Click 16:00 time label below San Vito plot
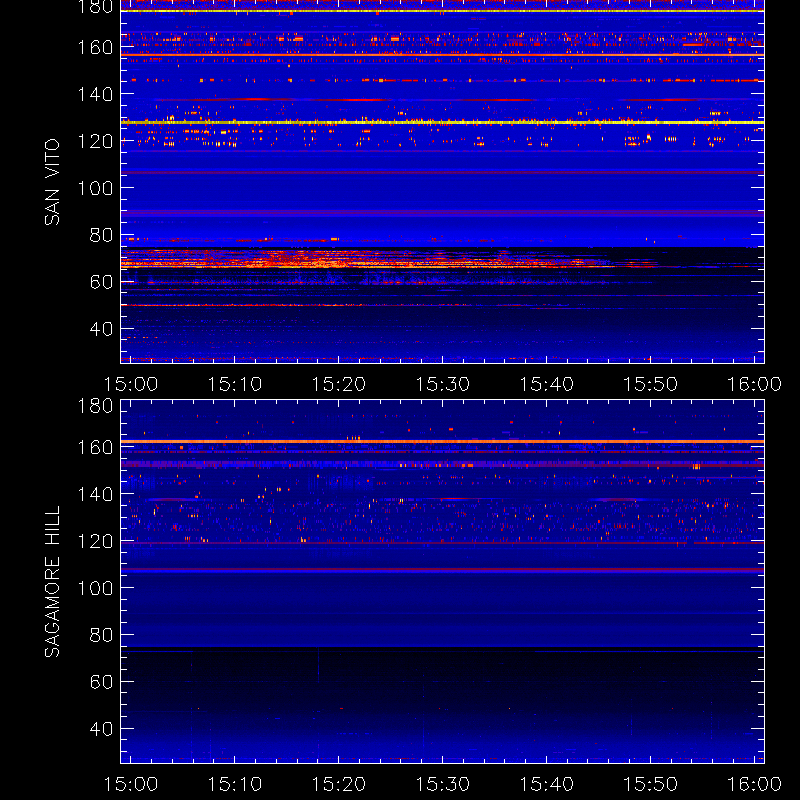This screenshot has width=800, height=800. (755, 384)
